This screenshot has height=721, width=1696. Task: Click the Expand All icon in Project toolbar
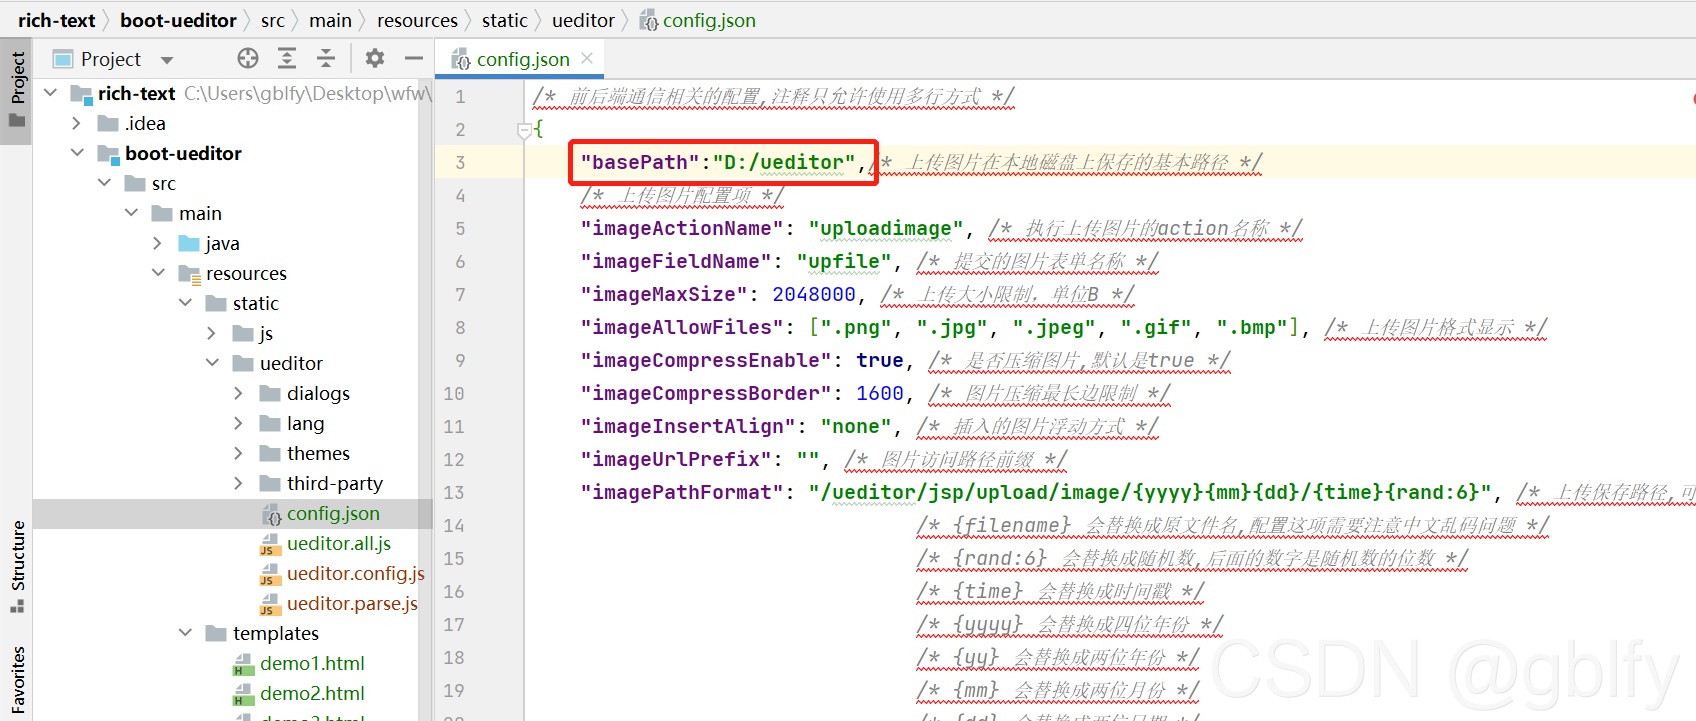287,59
